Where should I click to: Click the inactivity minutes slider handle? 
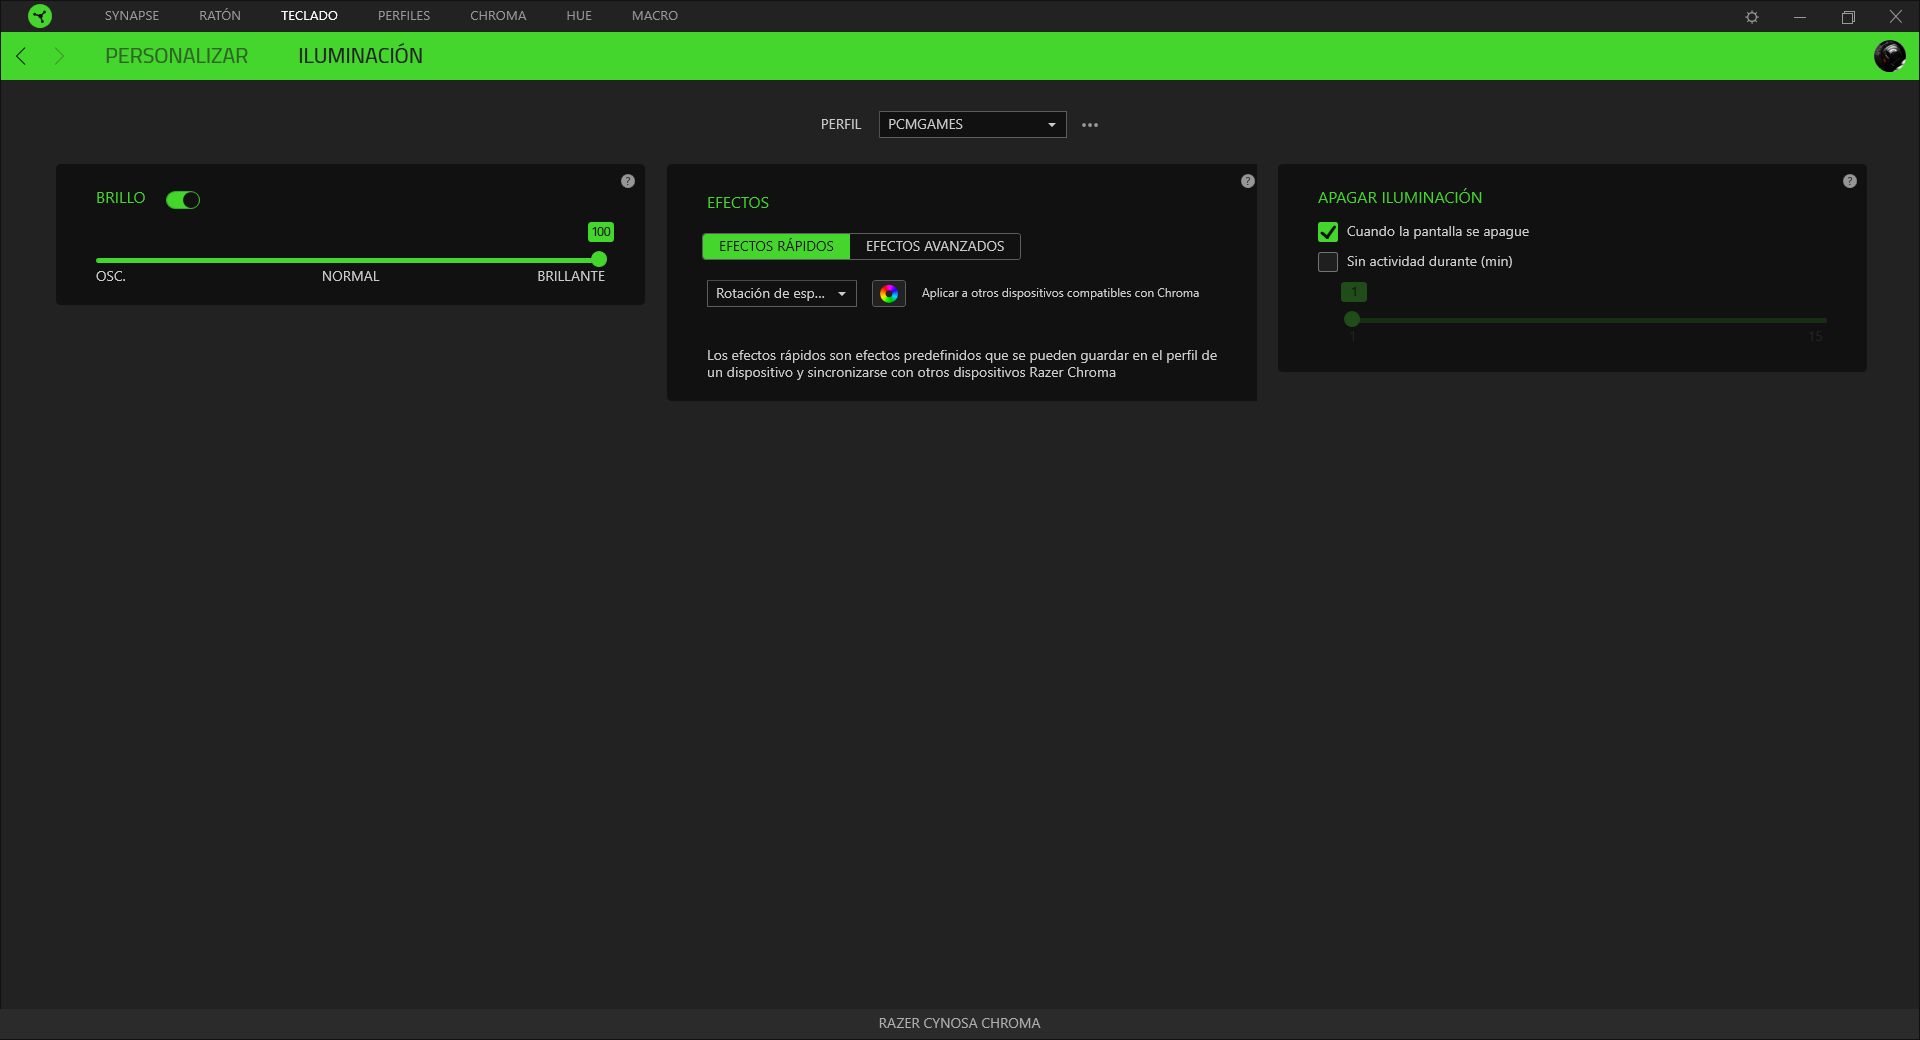1352,319
